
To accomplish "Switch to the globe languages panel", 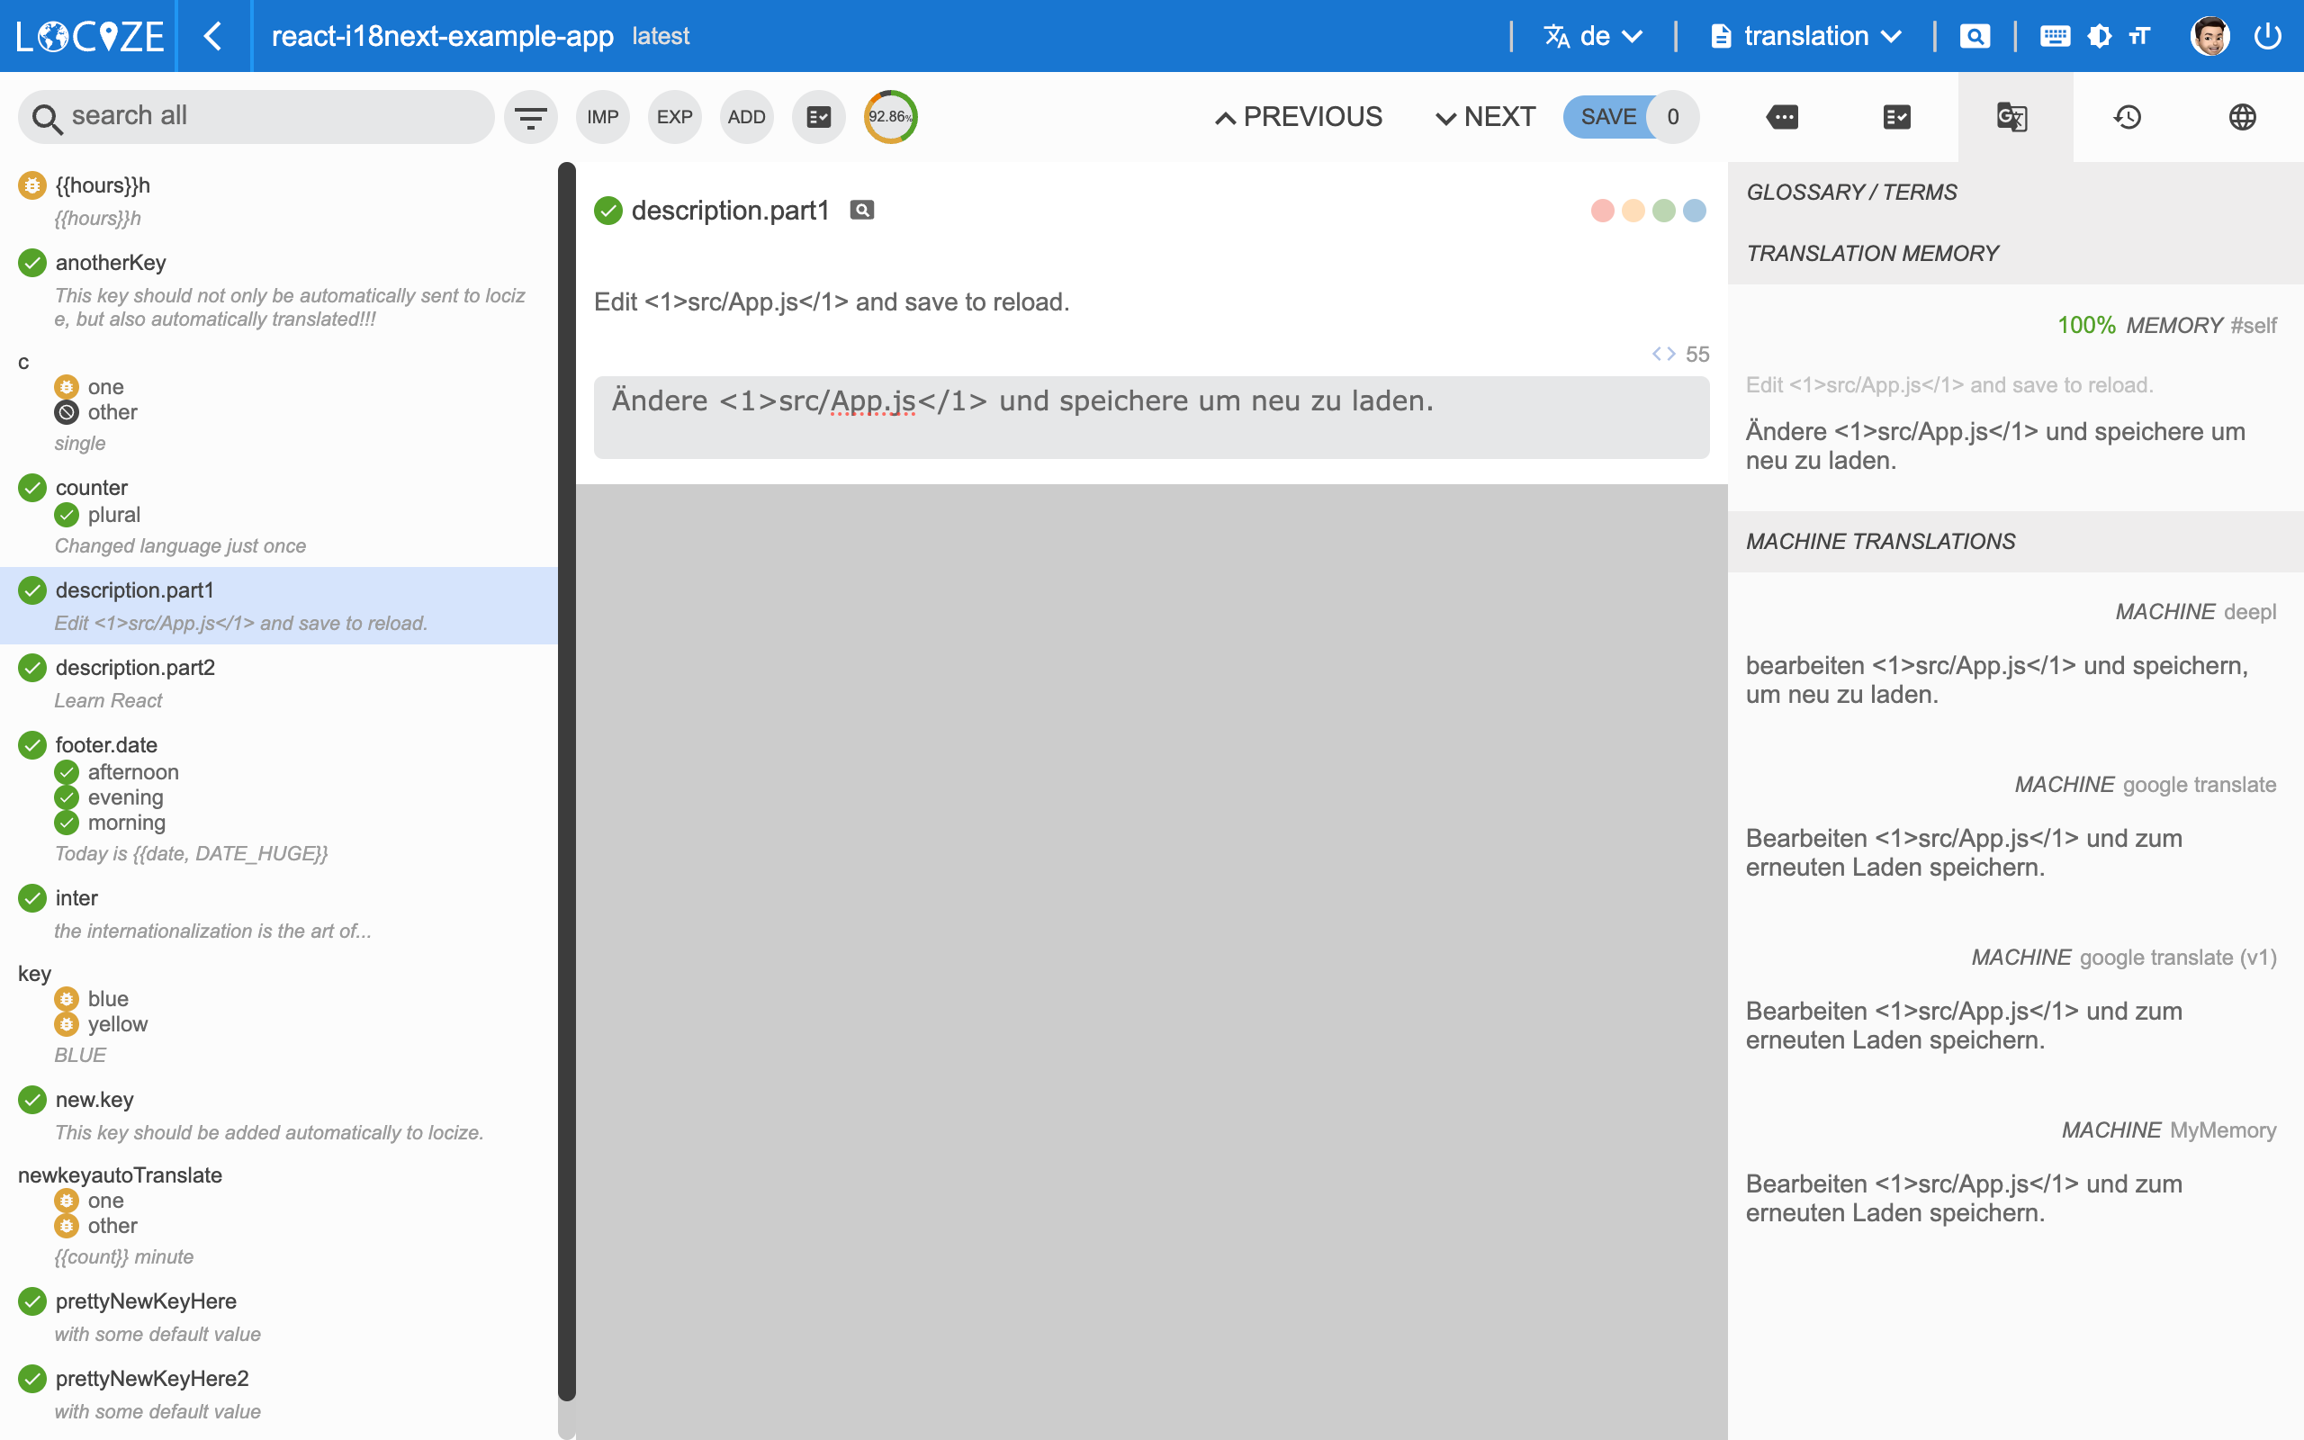I will 2242,117.
